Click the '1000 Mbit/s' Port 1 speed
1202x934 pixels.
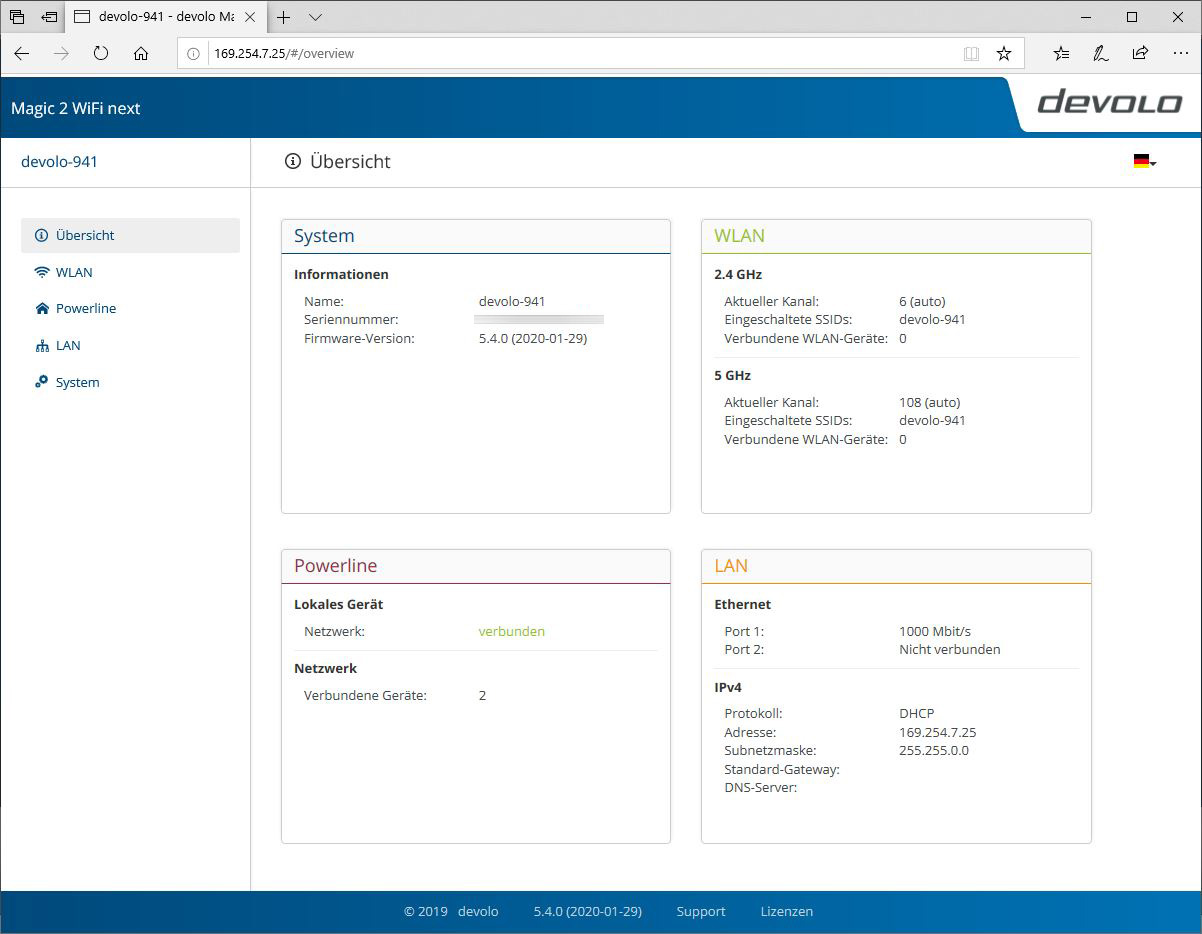click(x=935, y=631)
